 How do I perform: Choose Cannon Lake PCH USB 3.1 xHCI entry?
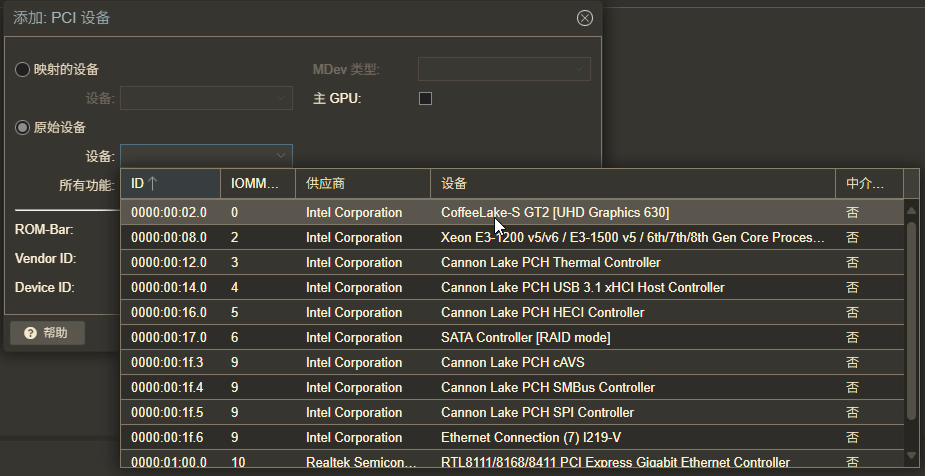582,288
